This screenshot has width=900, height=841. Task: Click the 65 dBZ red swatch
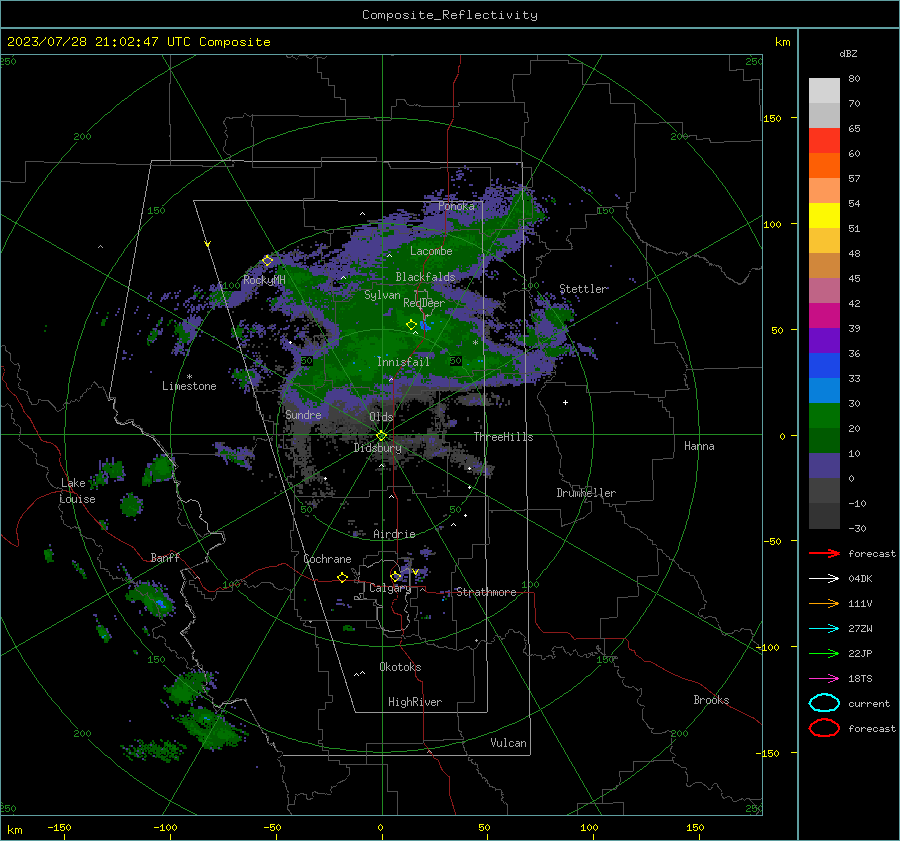(824, 141)
